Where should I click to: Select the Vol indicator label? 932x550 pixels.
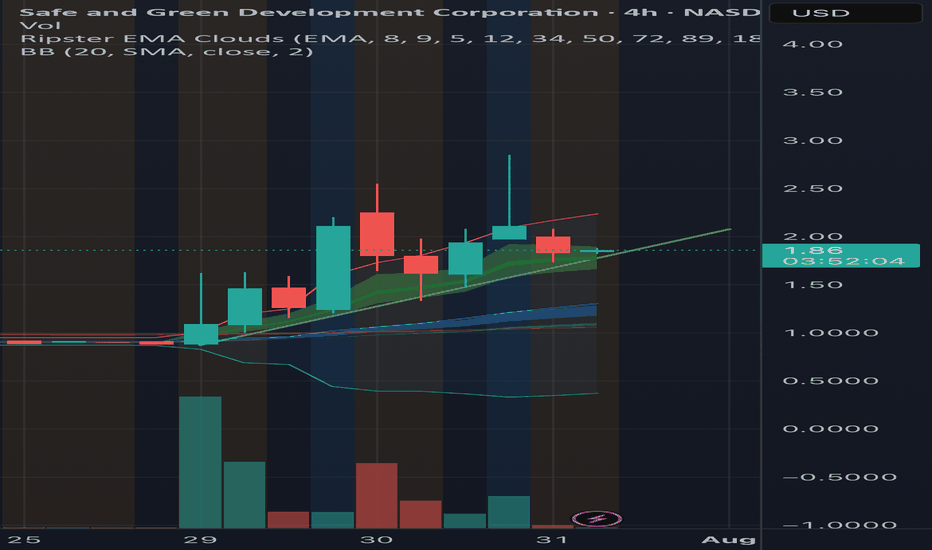(40, 26)
